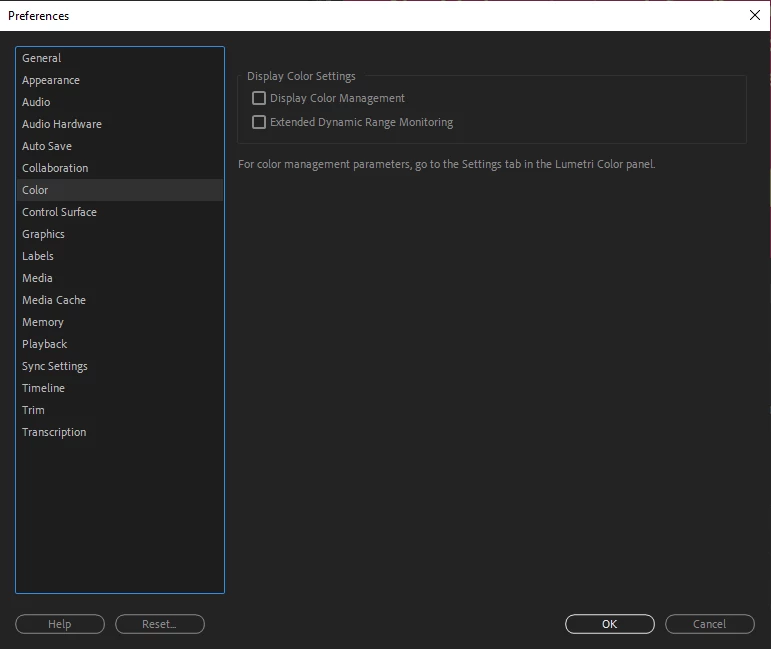Screen dimensions: 771x649
Task: Click the Display Color Settings group label
Action: coord(301,76)
